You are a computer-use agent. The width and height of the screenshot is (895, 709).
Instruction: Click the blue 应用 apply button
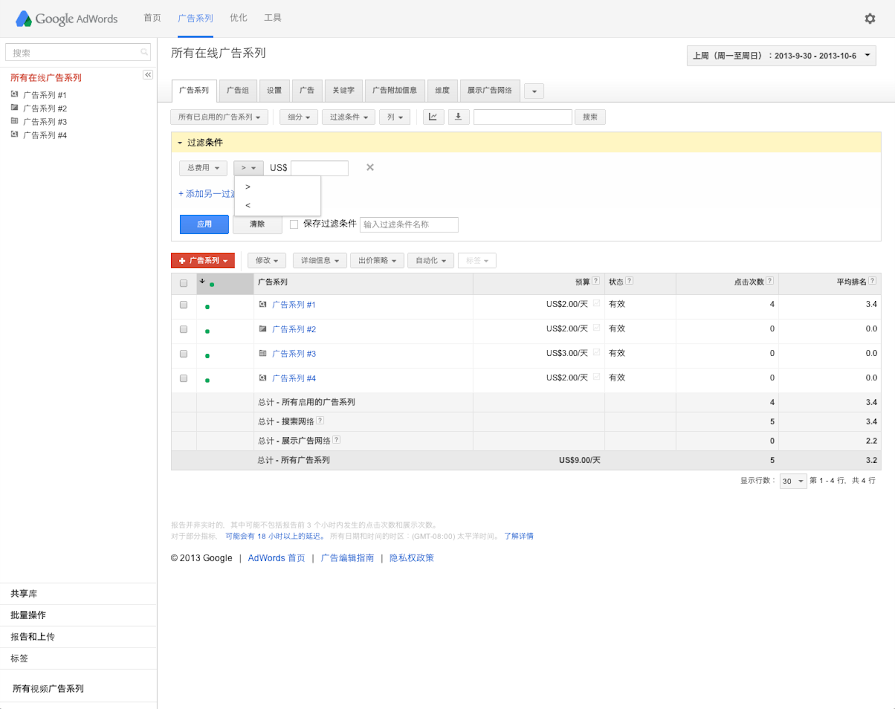point(204,224)
